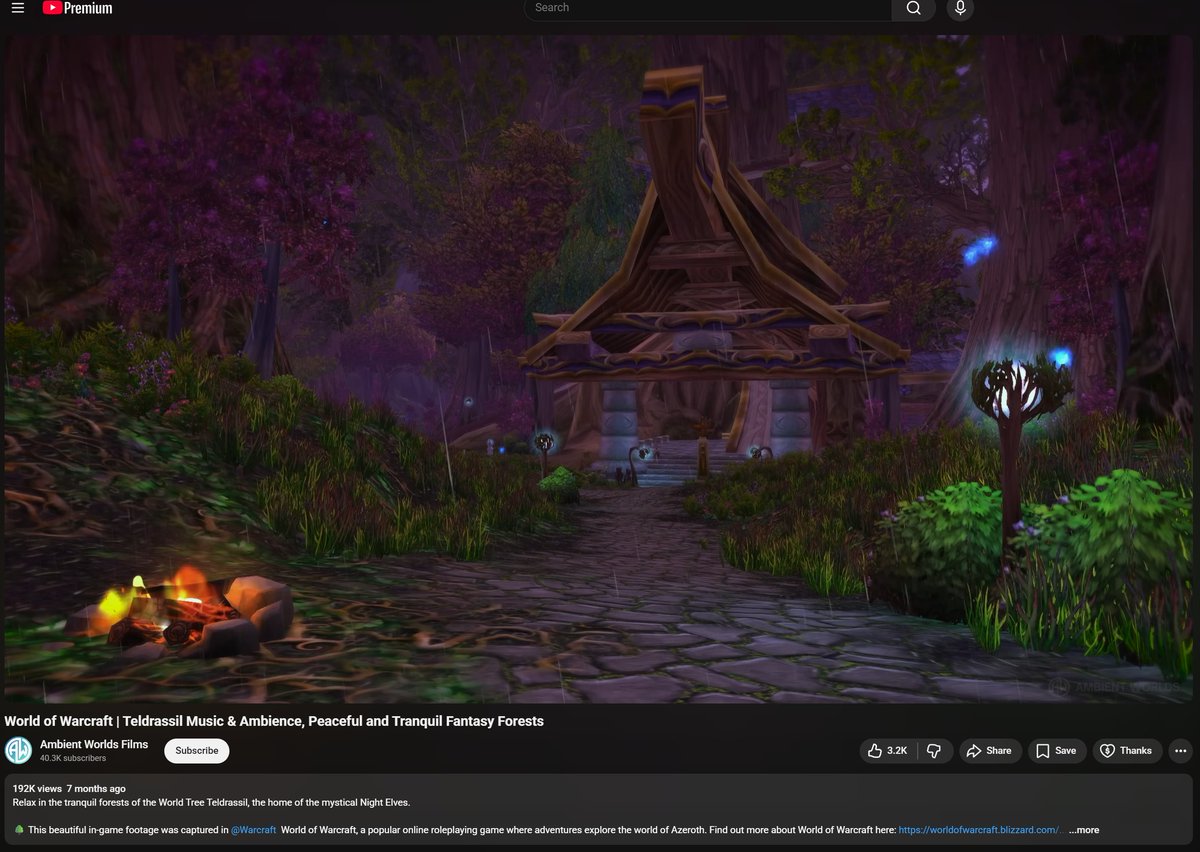The width and height of the screenshot is (1200, 852).
Task: Open the Ambient Worlds Films channel avatar
Action: (x=18, y=751)
